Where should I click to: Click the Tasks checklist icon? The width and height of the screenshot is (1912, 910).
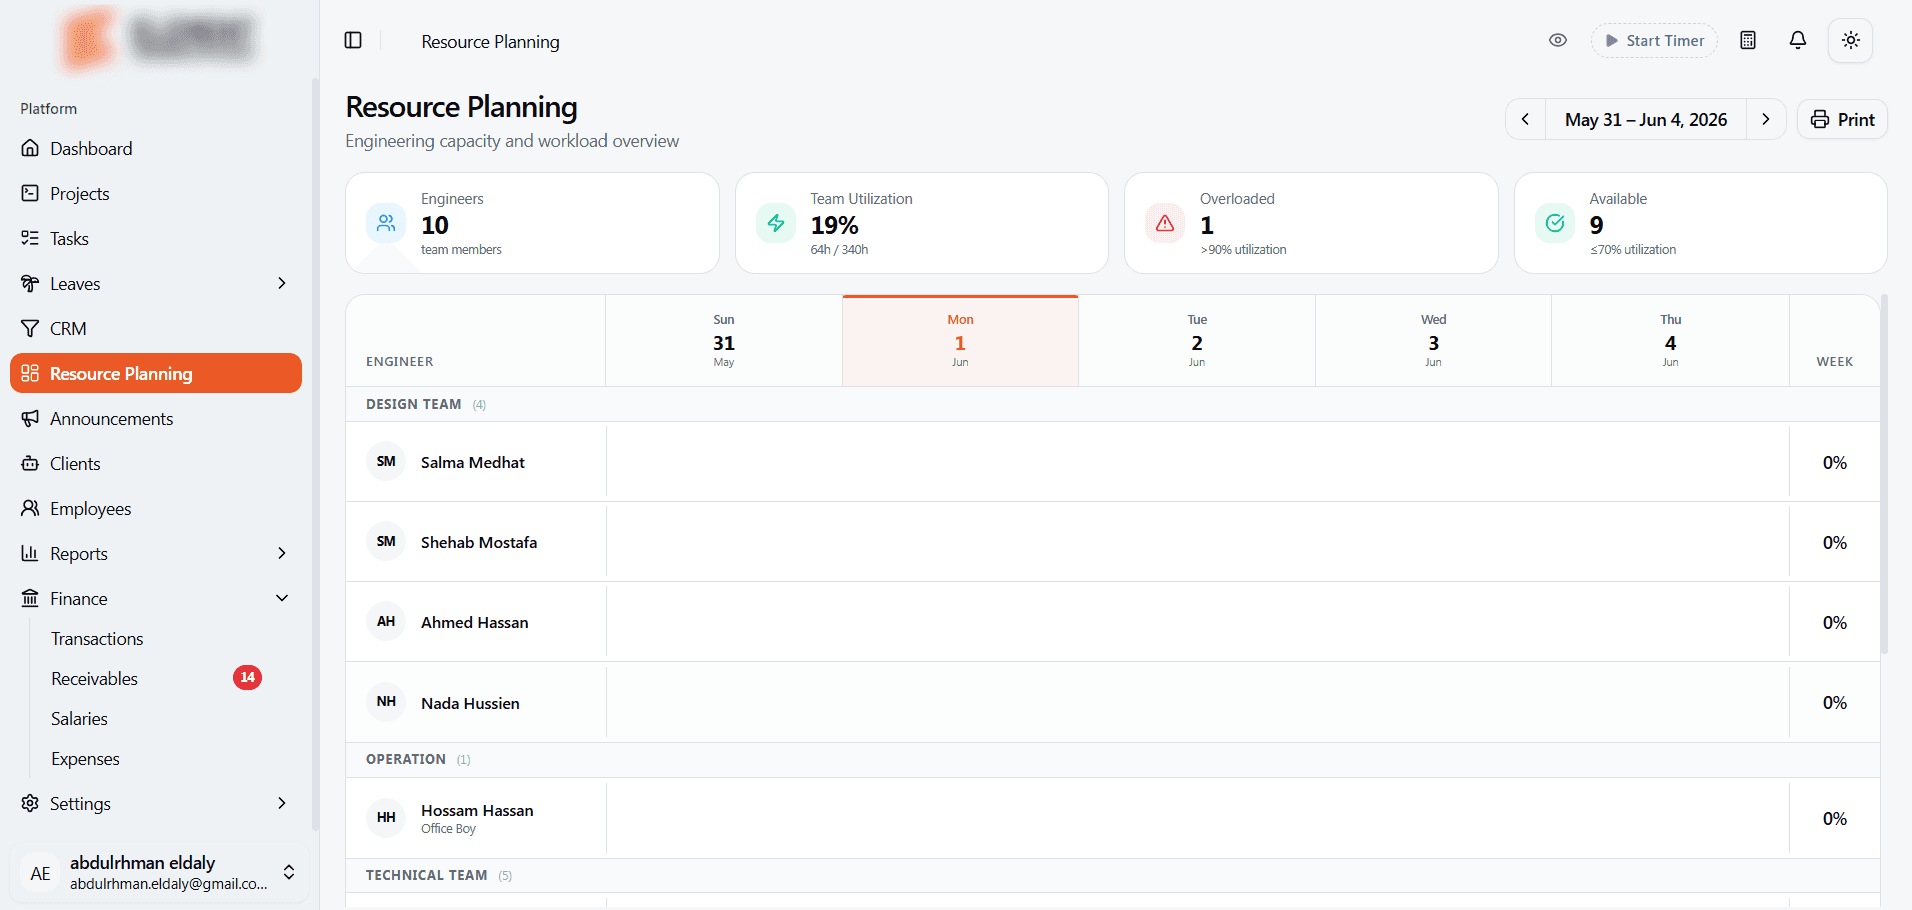tap(30, 238)
